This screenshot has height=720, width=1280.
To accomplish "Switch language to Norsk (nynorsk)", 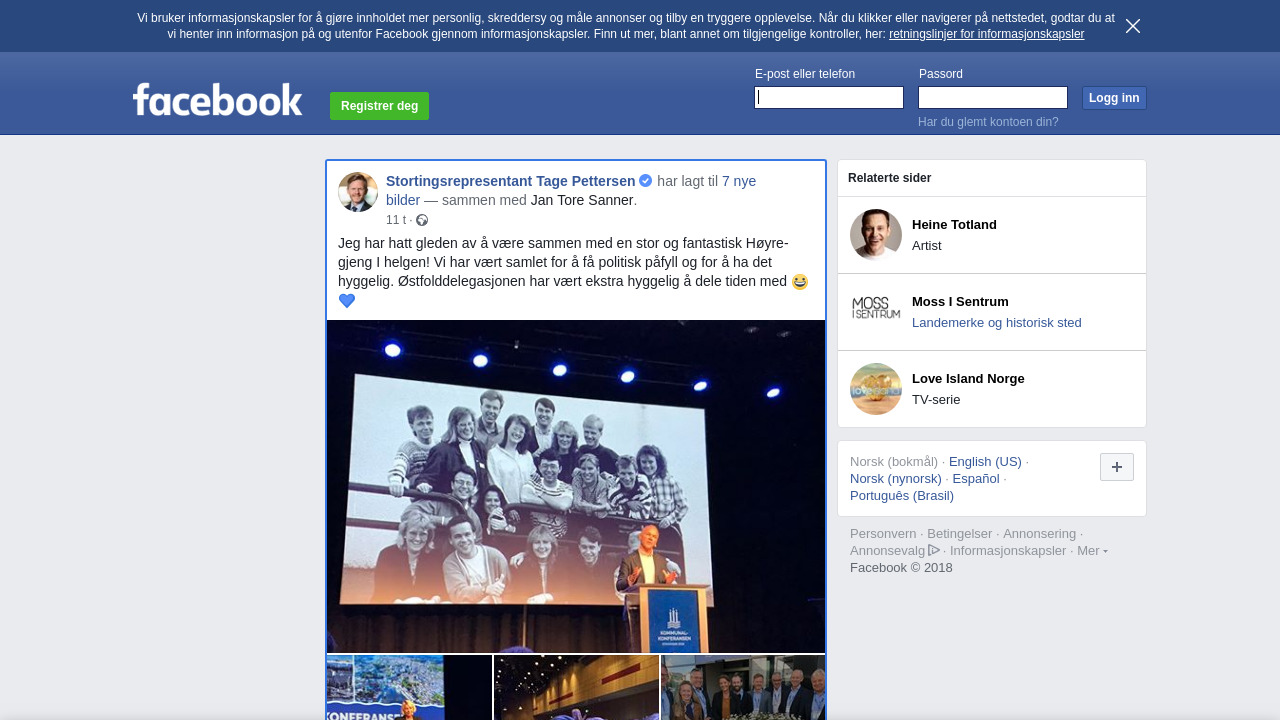I will coord(896,479).
